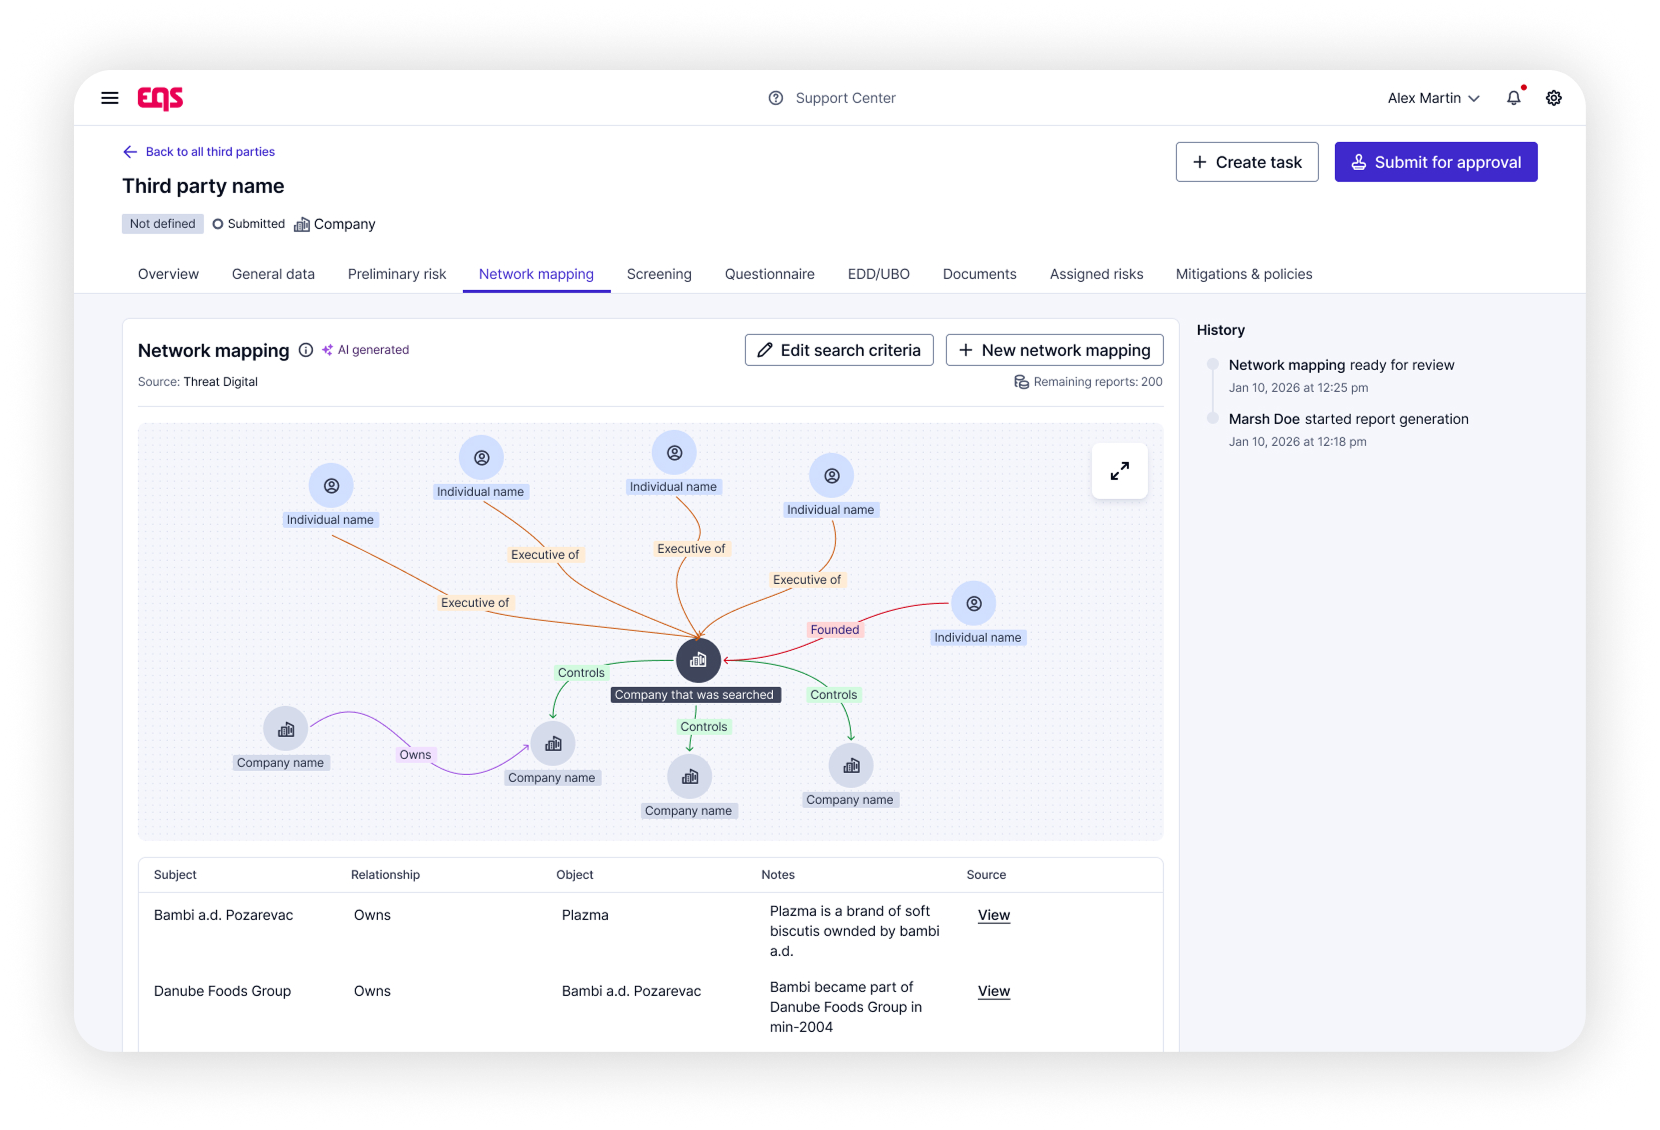Select the company node under right Controls label
The image size is (1660, 1130).
pyautogui.click(x=851, y=766)
